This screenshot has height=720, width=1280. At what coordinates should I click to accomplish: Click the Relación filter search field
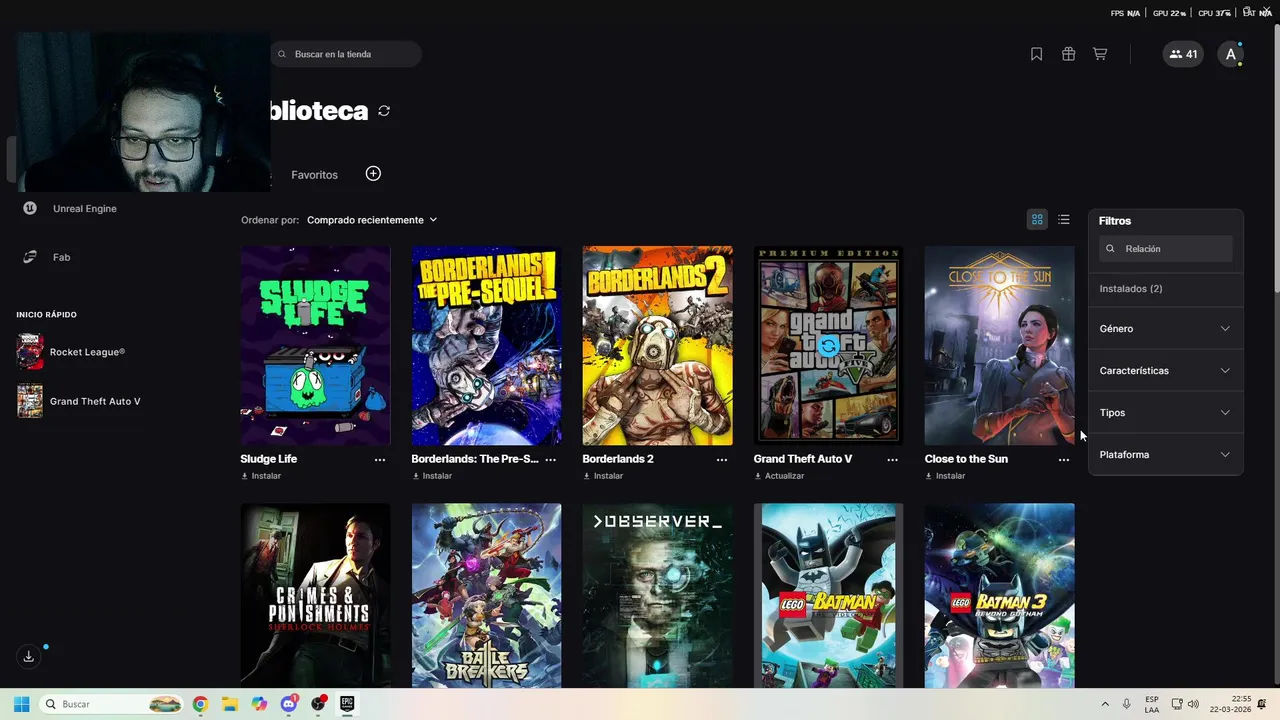1166,249
